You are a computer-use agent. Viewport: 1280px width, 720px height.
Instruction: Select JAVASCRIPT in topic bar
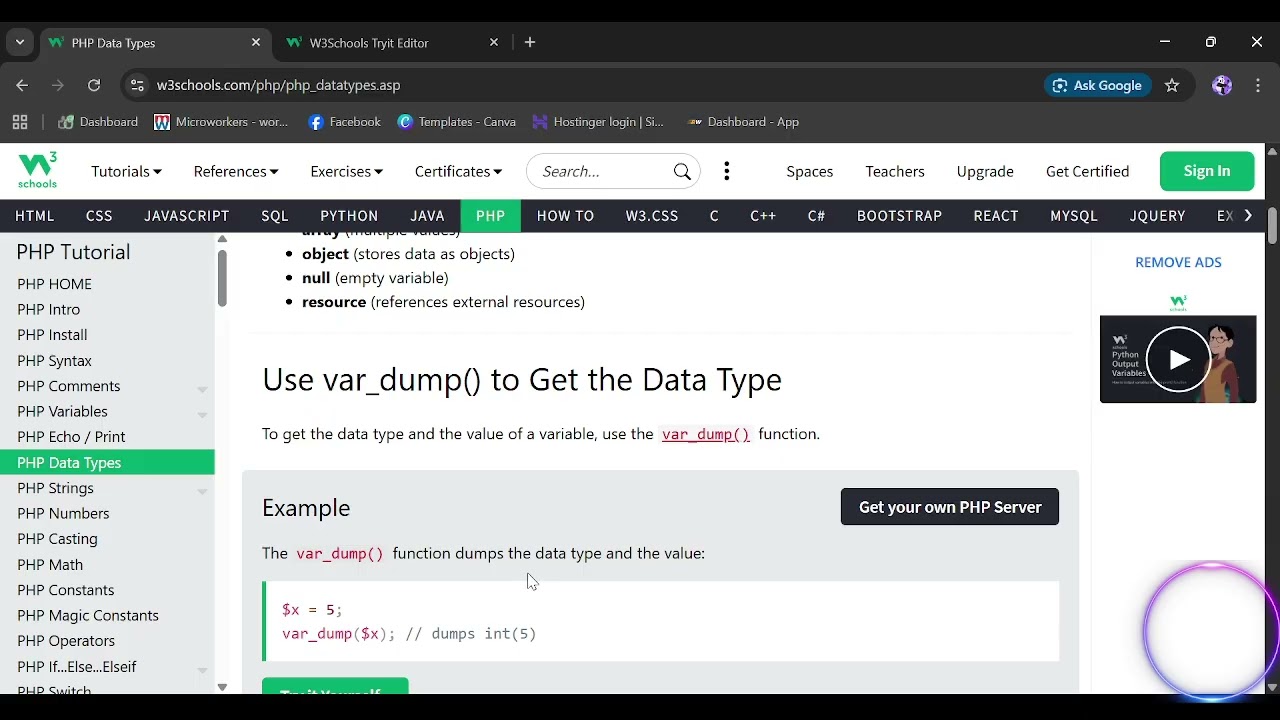point(186,216)
